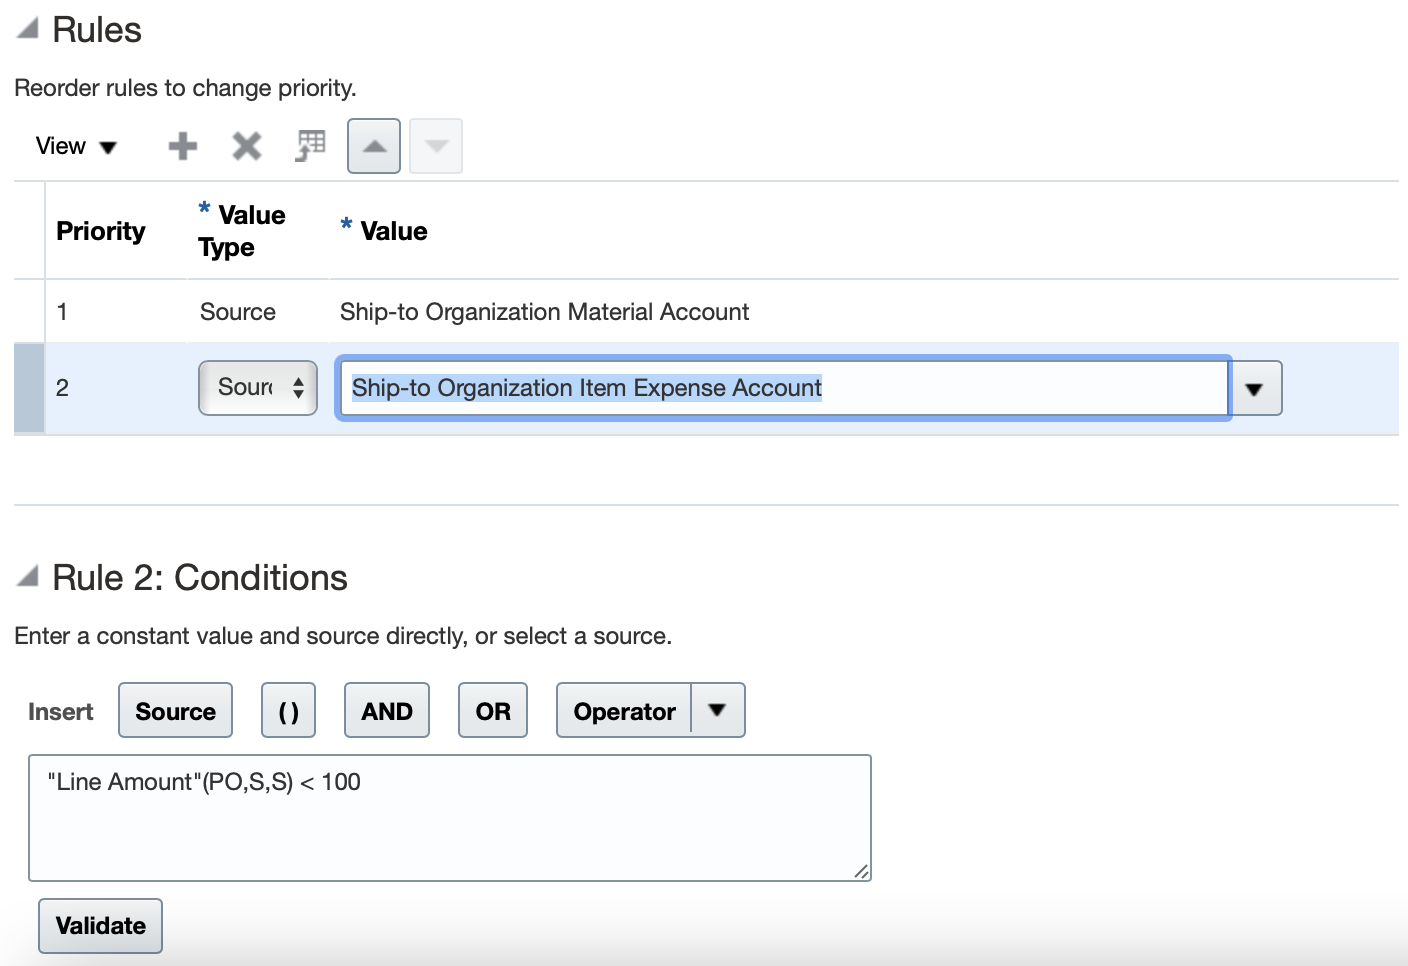The width and height of the screenshot is (1408, 966).
Task: Click the Operator button label
Action: coord(624,711)
